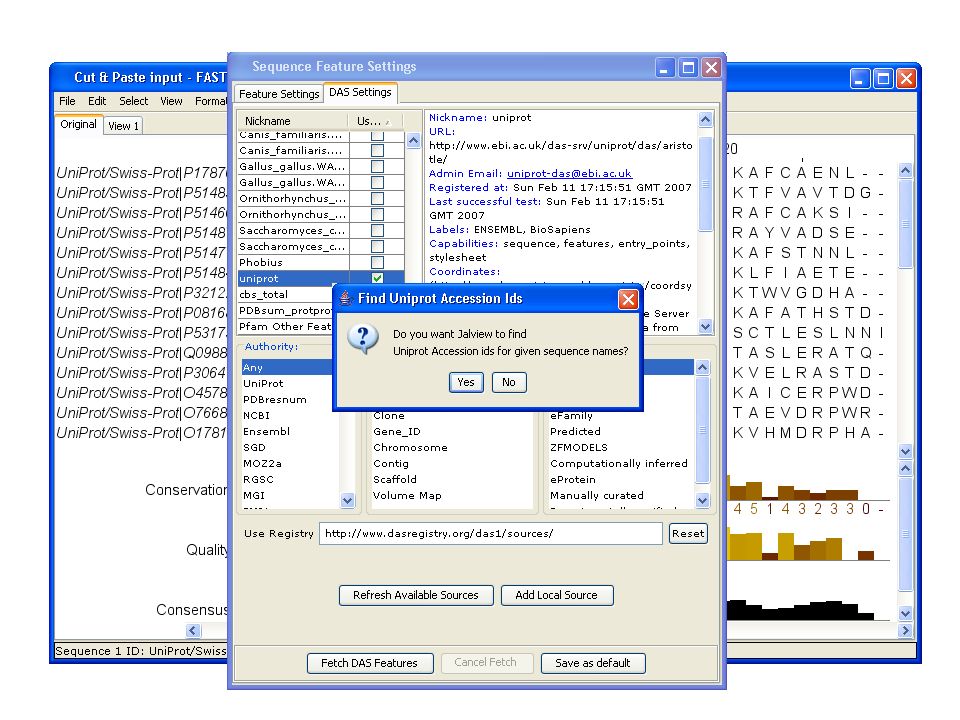Click the details pane scrollbar thumb

click(705, 184)
